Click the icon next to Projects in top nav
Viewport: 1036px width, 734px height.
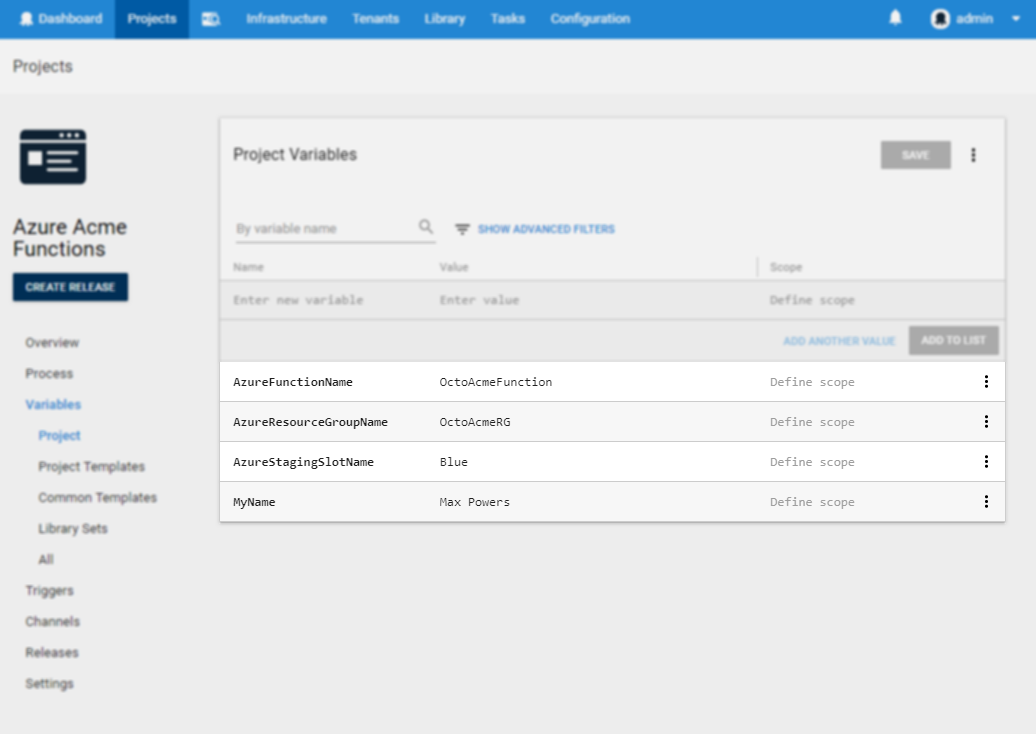pyautogui.click(x=211, y=19)
